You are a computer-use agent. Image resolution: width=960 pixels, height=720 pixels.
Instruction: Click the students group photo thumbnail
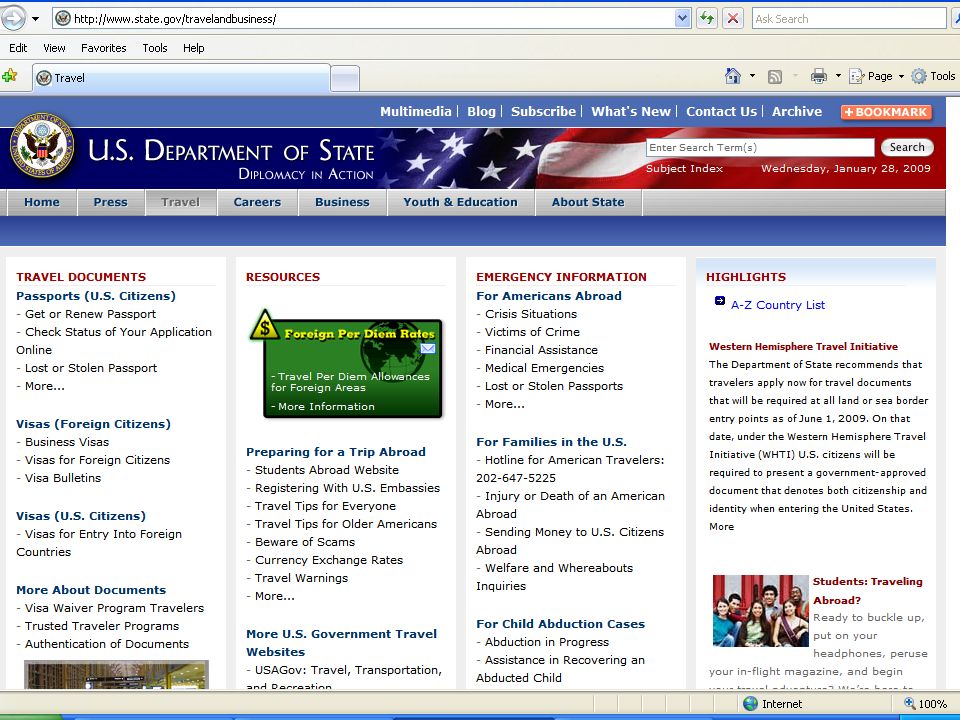(x=760, y=610)
